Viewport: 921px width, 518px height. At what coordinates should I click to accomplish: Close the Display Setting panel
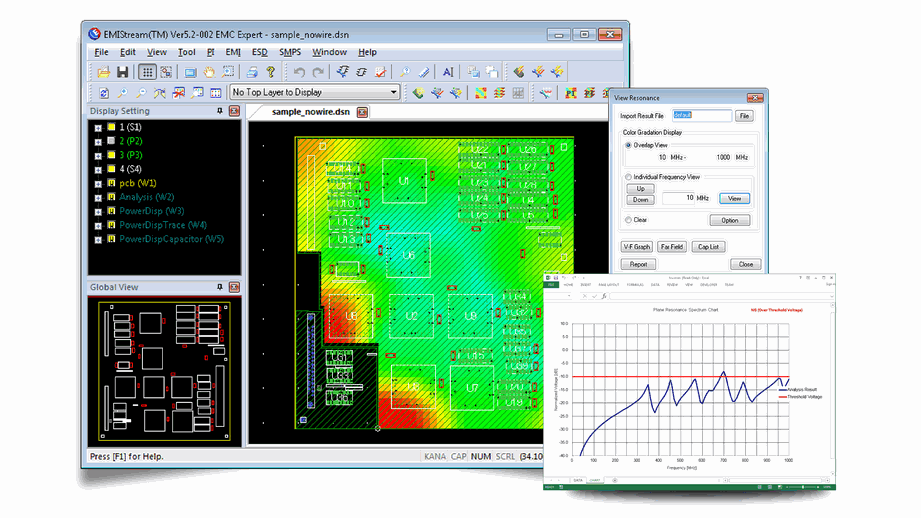tap(234, 111)
